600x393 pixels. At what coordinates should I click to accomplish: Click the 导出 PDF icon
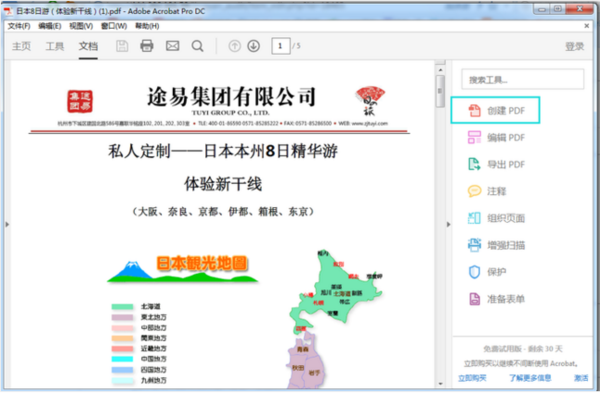pyautogui.click(x=474, y=164)
